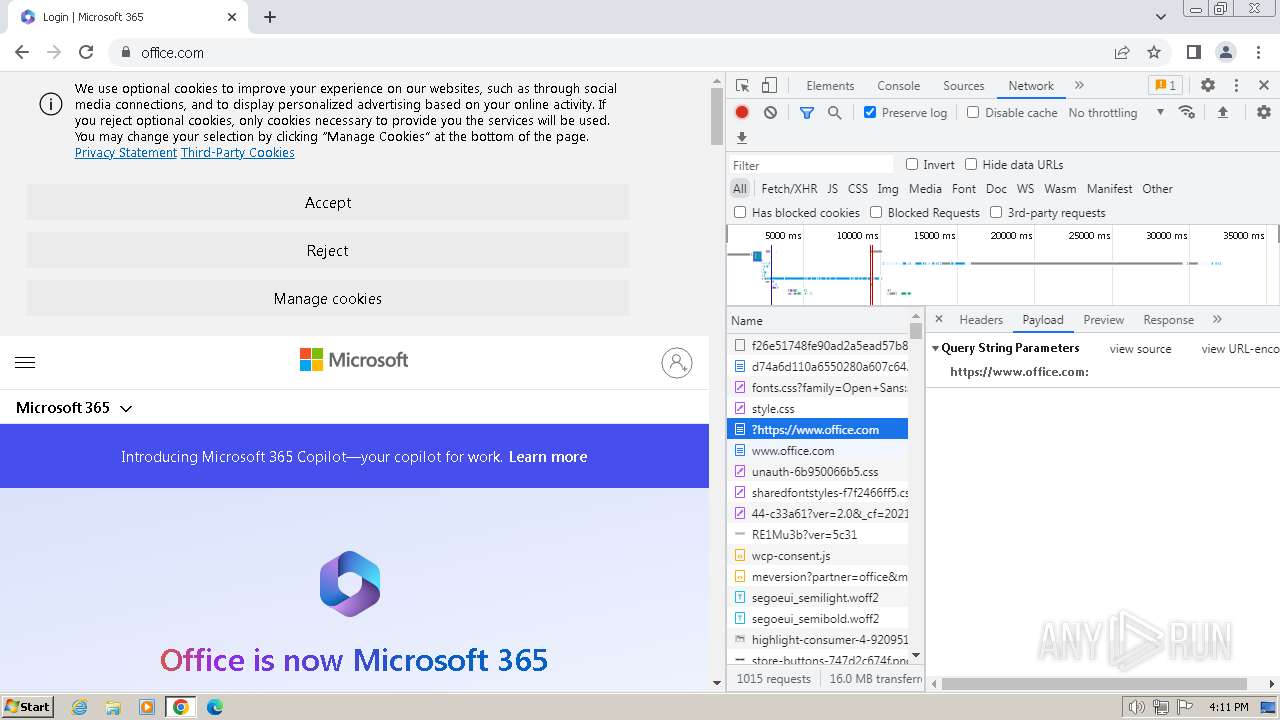
Task: Open the Privacy Statement link
Action: pos(126,153)
